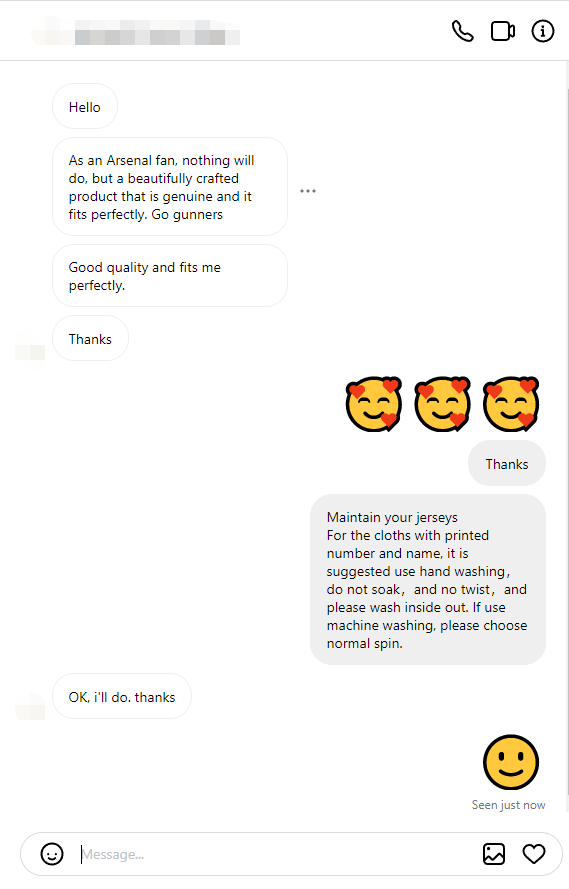Open the emoji picker
The height and width of the screenshot is (889, 569).
point(52,854)
